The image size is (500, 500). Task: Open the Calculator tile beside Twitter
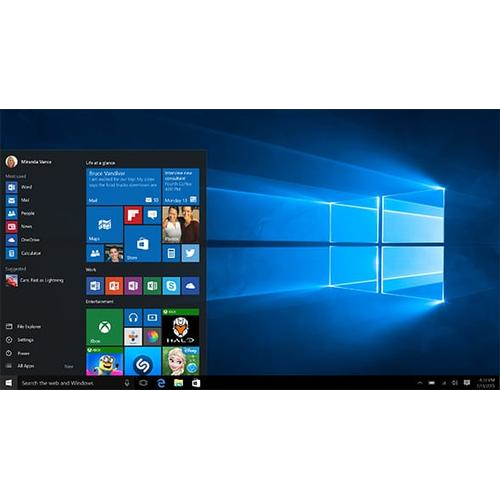click(x=171, y=253)
